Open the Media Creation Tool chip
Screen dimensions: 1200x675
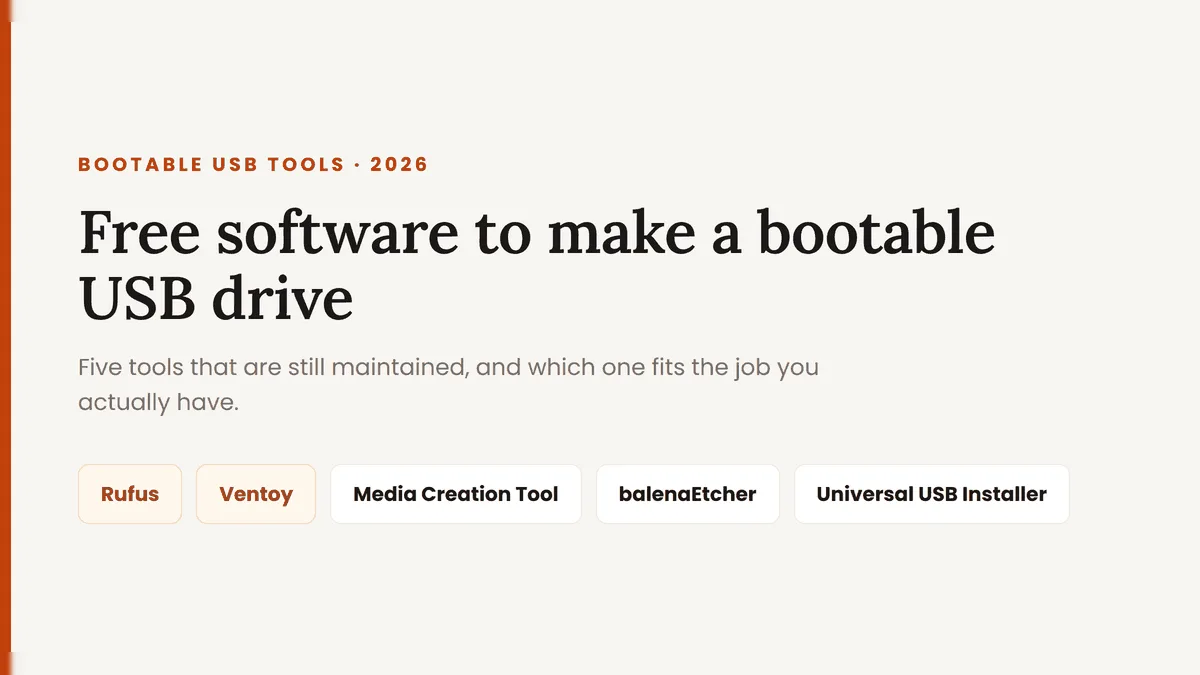point(456,494)
